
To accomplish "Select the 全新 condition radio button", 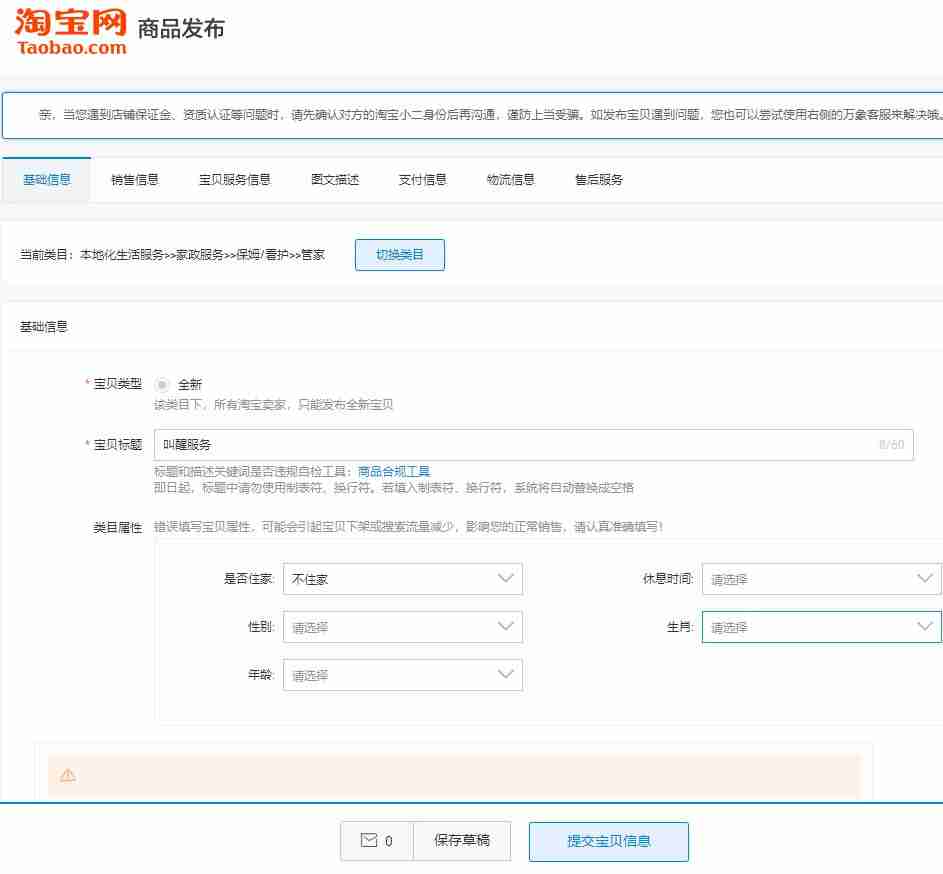I will [x=162, y=383].
